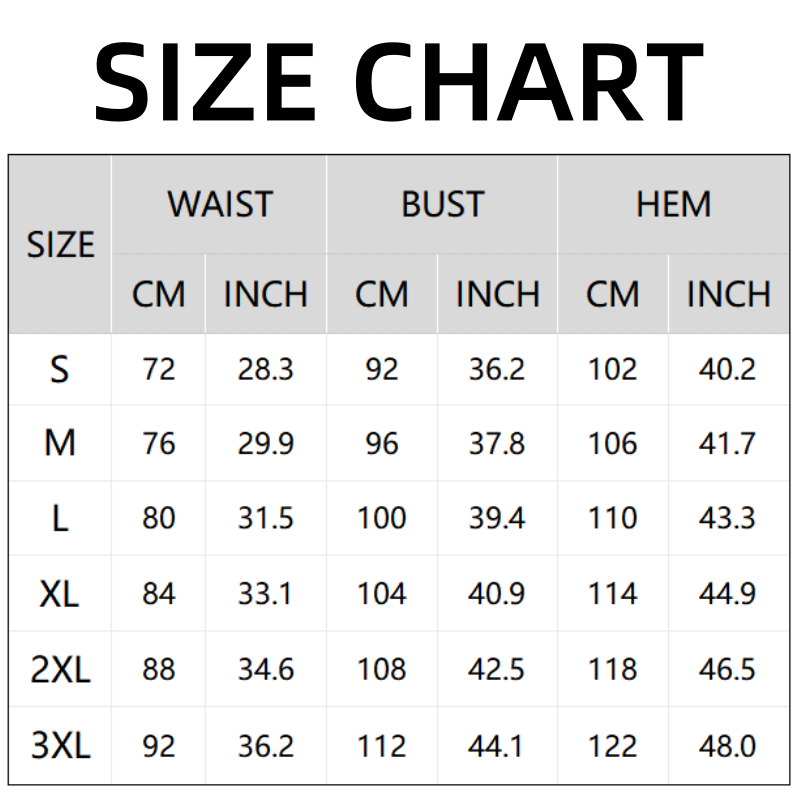Click hem inch value 48.0
The image size is (800, 800).
pos(727,746)
